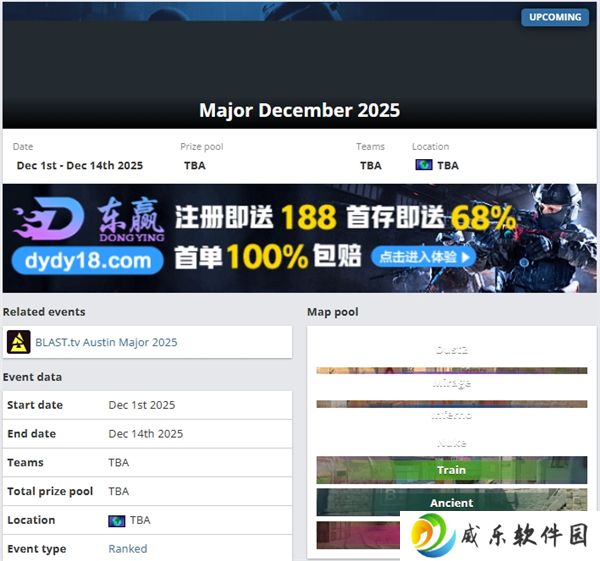Image resolution: width=600 pixels, height=561 pixels.
Task: Click the Teams row TBA value in Event data
Action: click(x=119, y=462)
